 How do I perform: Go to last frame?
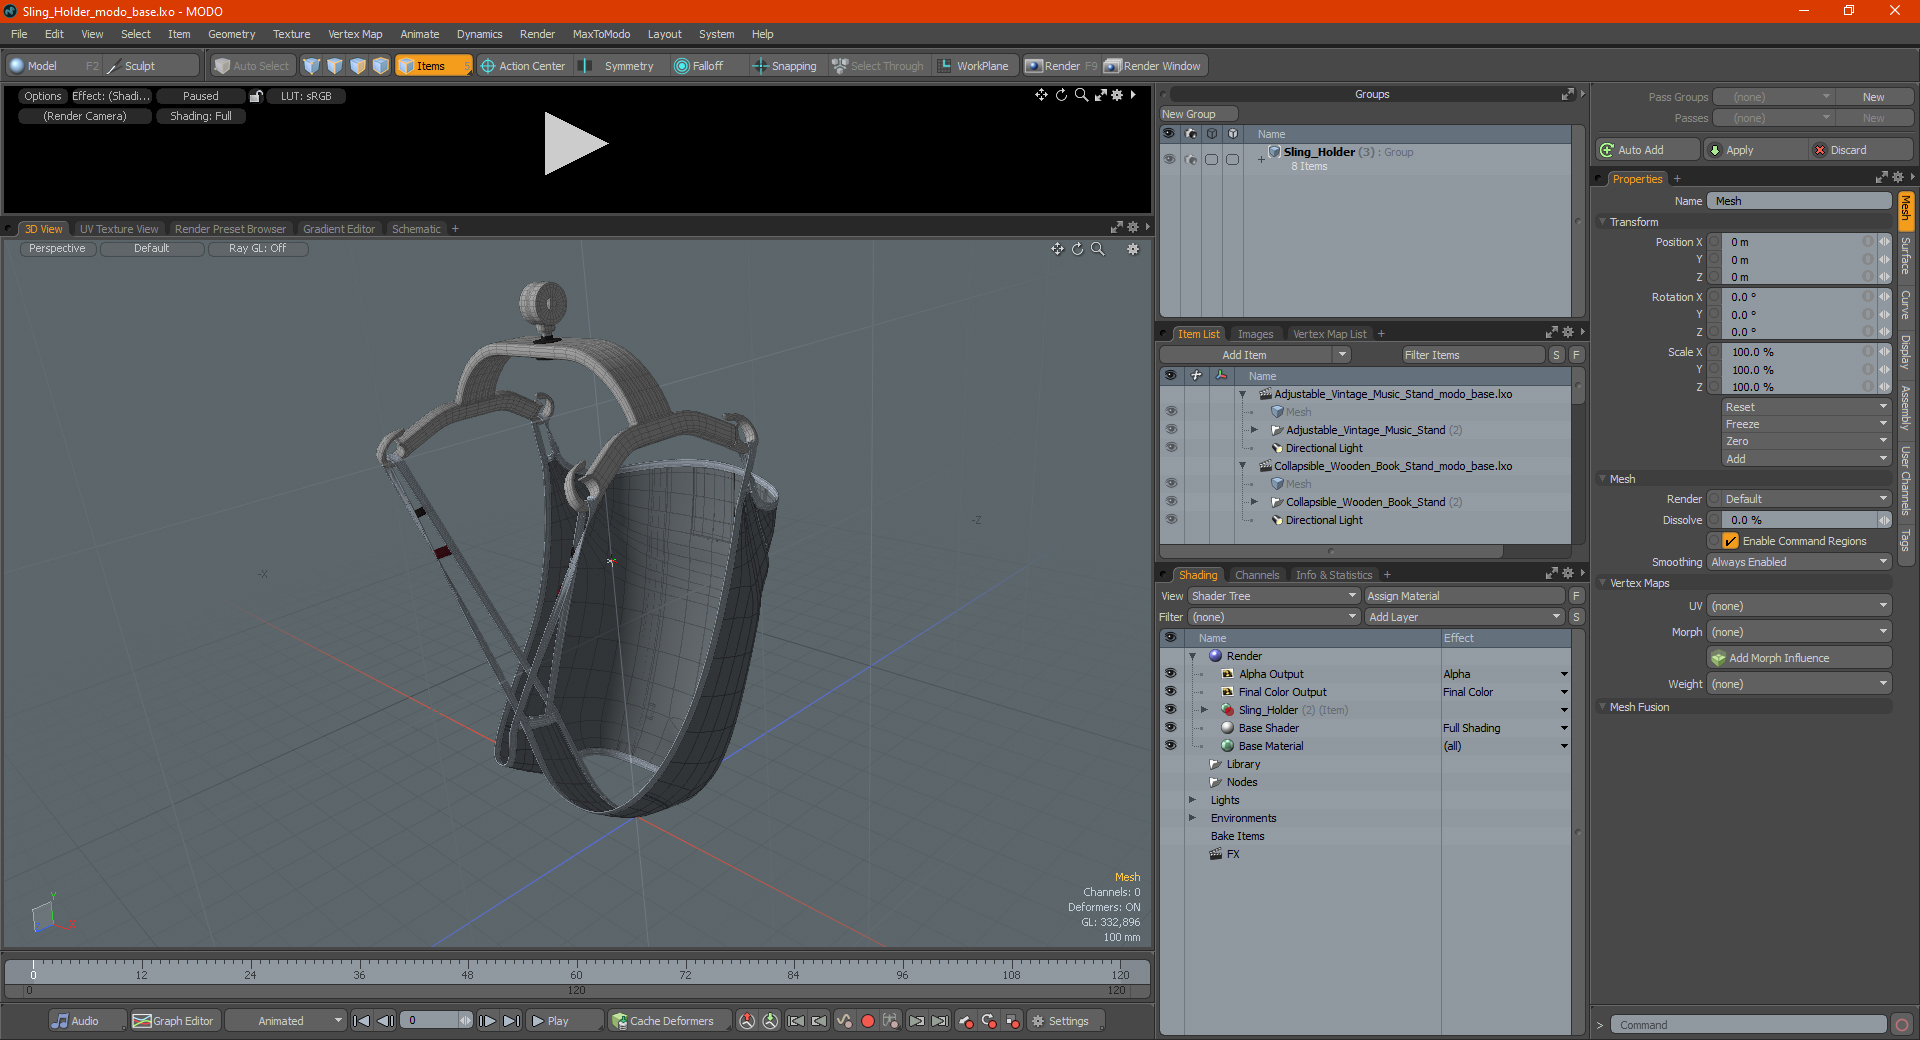tap(511, 1021)
